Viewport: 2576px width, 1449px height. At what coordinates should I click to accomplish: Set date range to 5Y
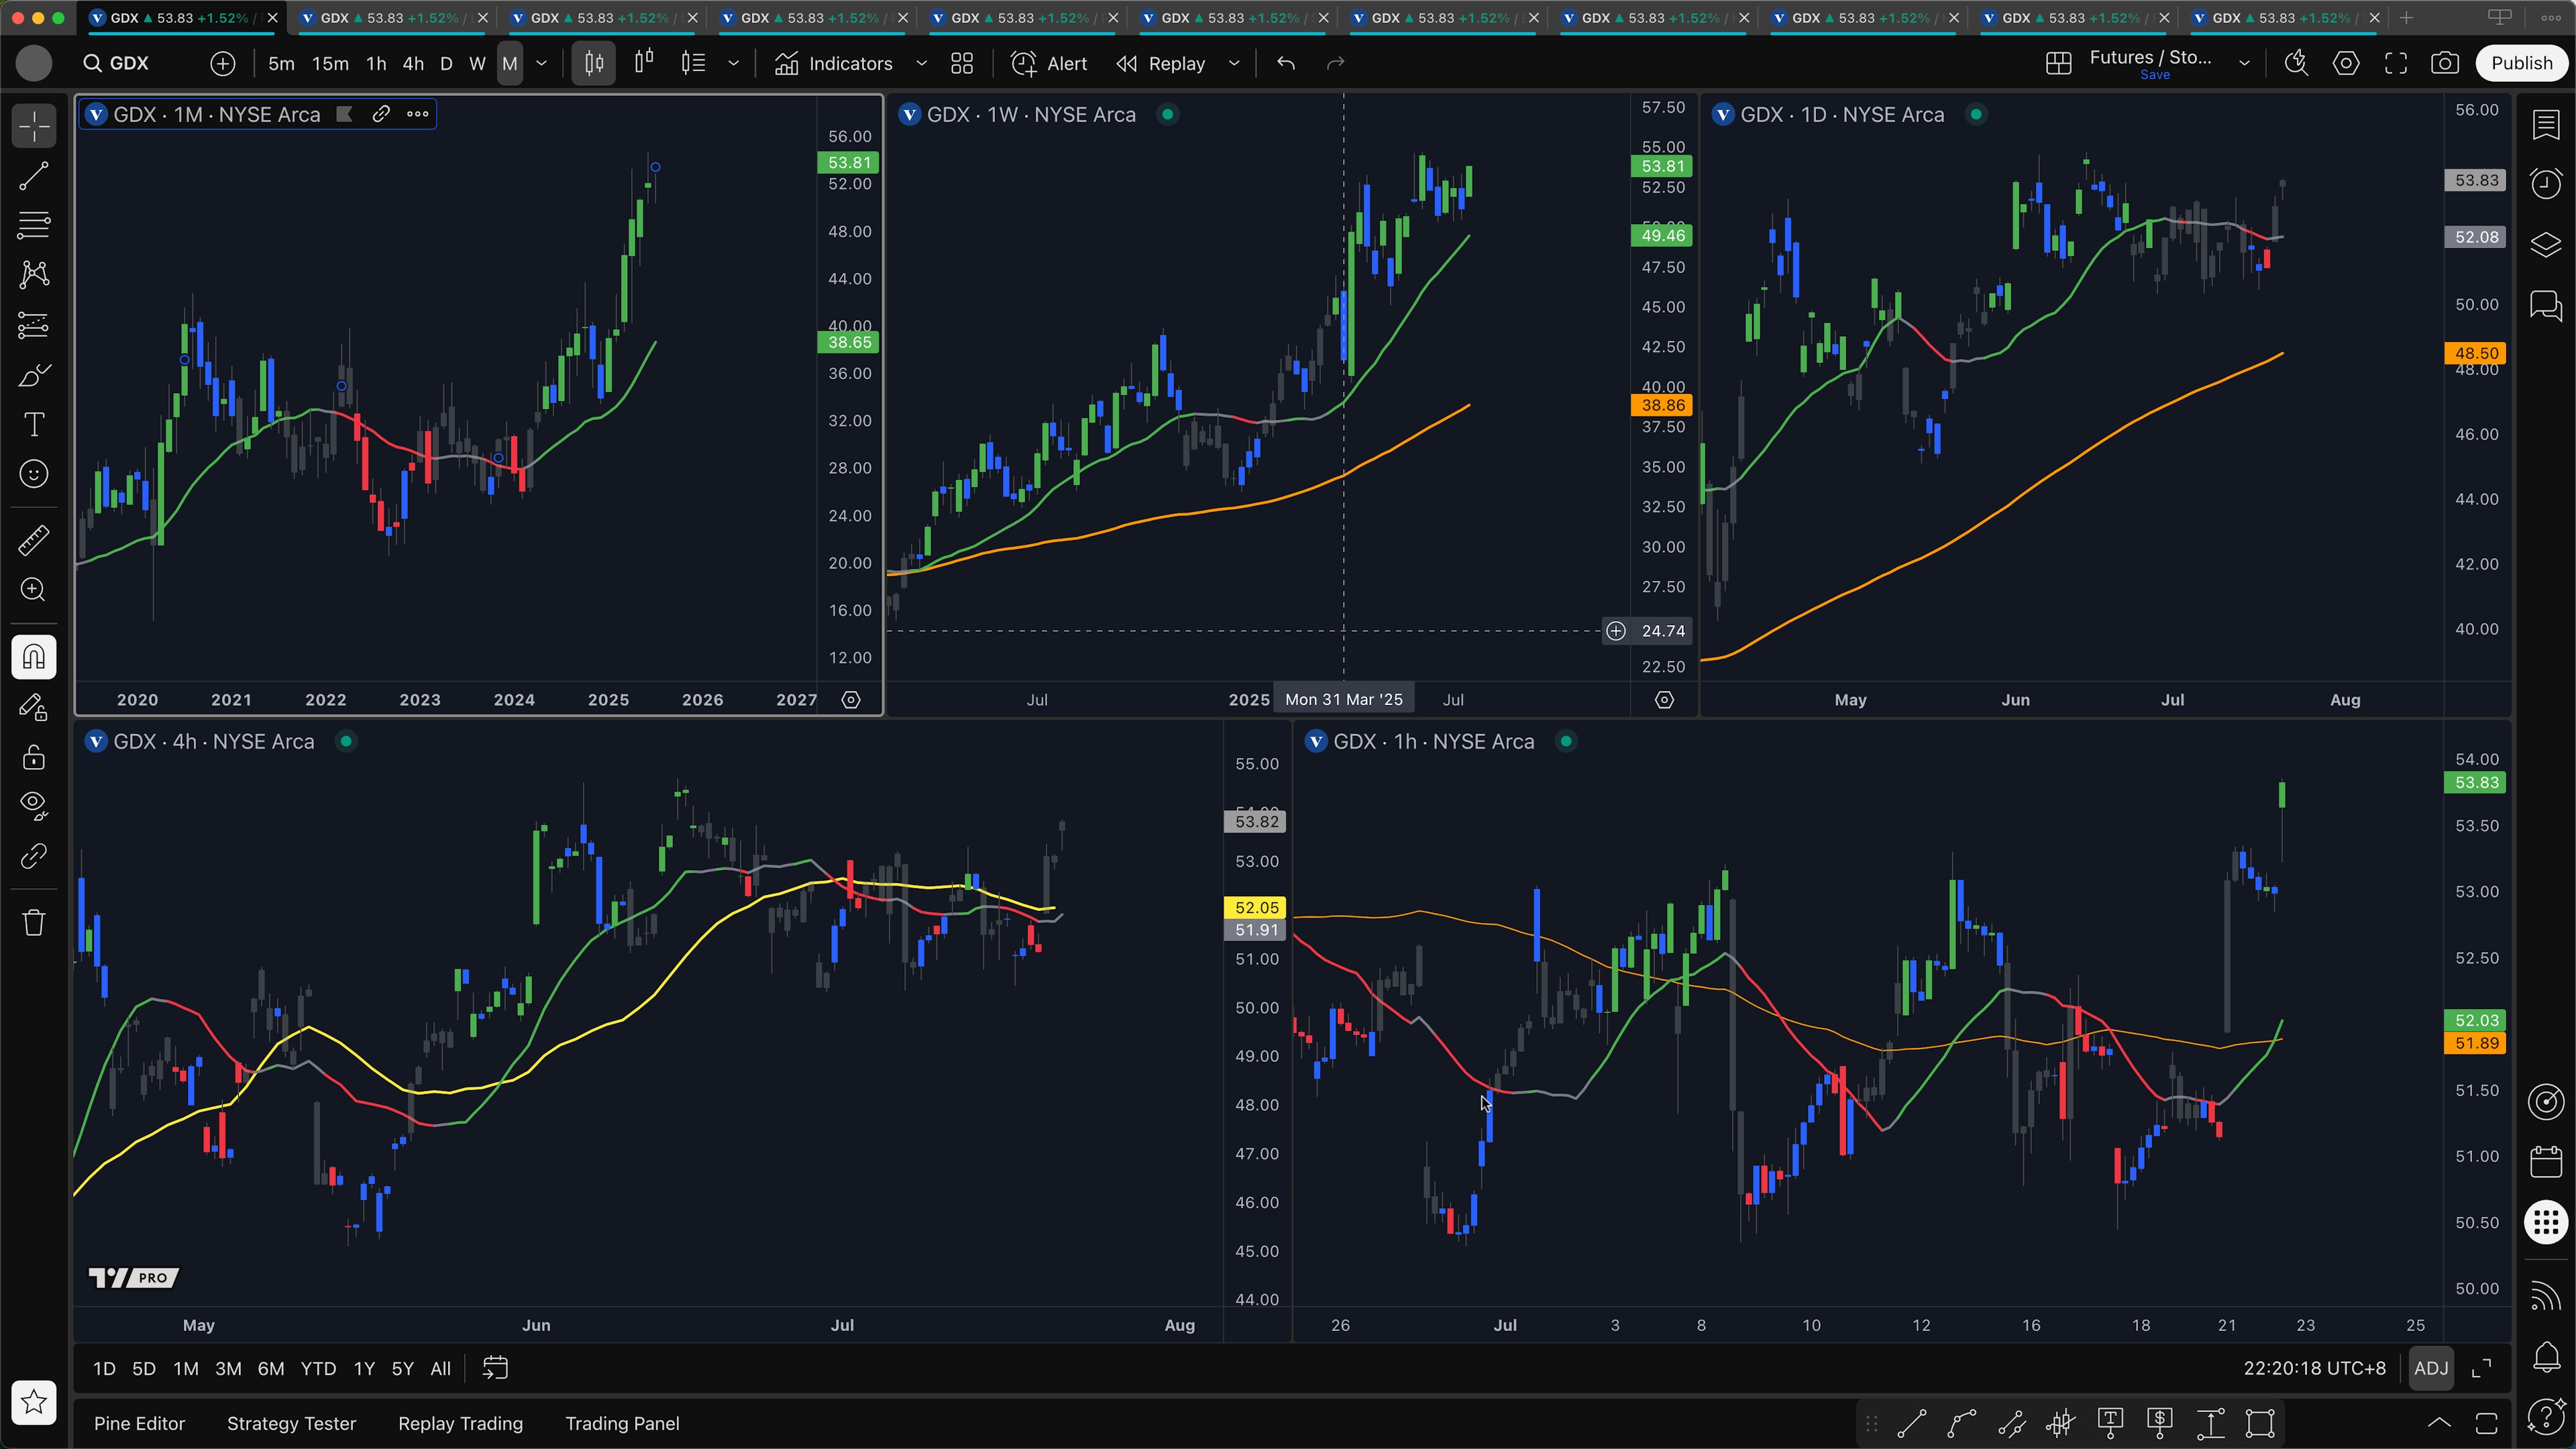[402, 1368]
